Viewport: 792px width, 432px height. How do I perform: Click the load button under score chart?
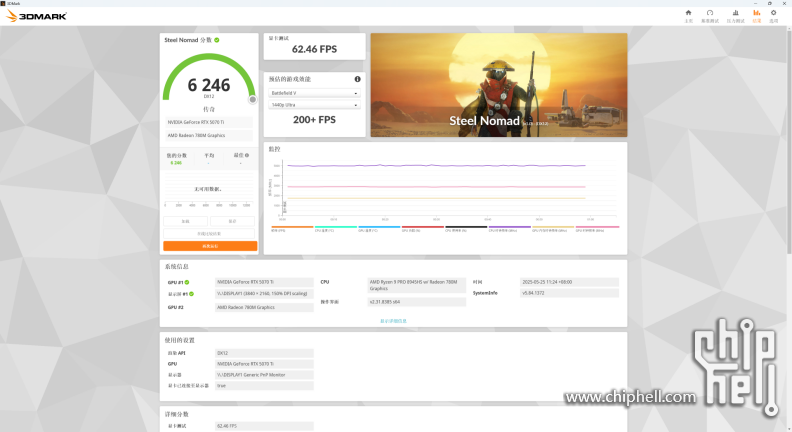point(185,221)
